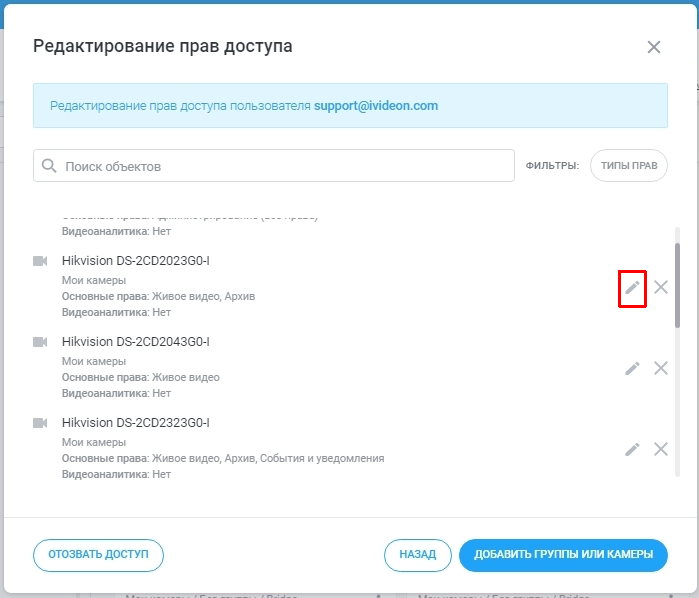Select the Hikvision DS-2CD2023G0-I camera name
This screenshot has height=598, width=699.
pyautogui.click(x=136, y=260)
